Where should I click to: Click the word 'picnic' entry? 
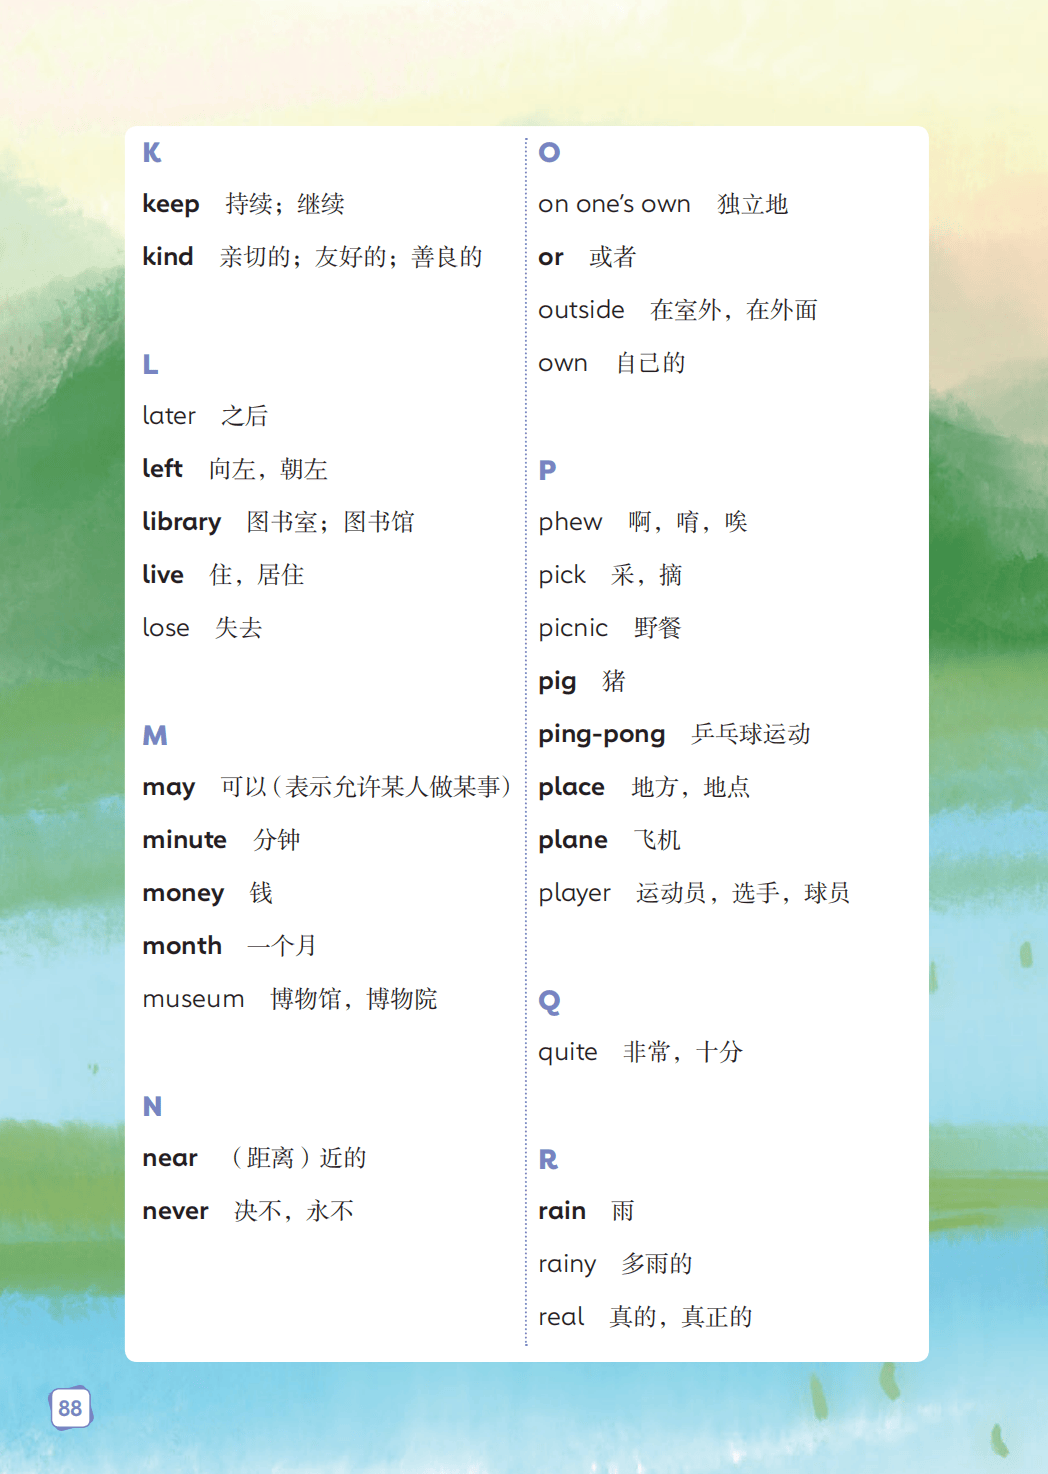573,628
